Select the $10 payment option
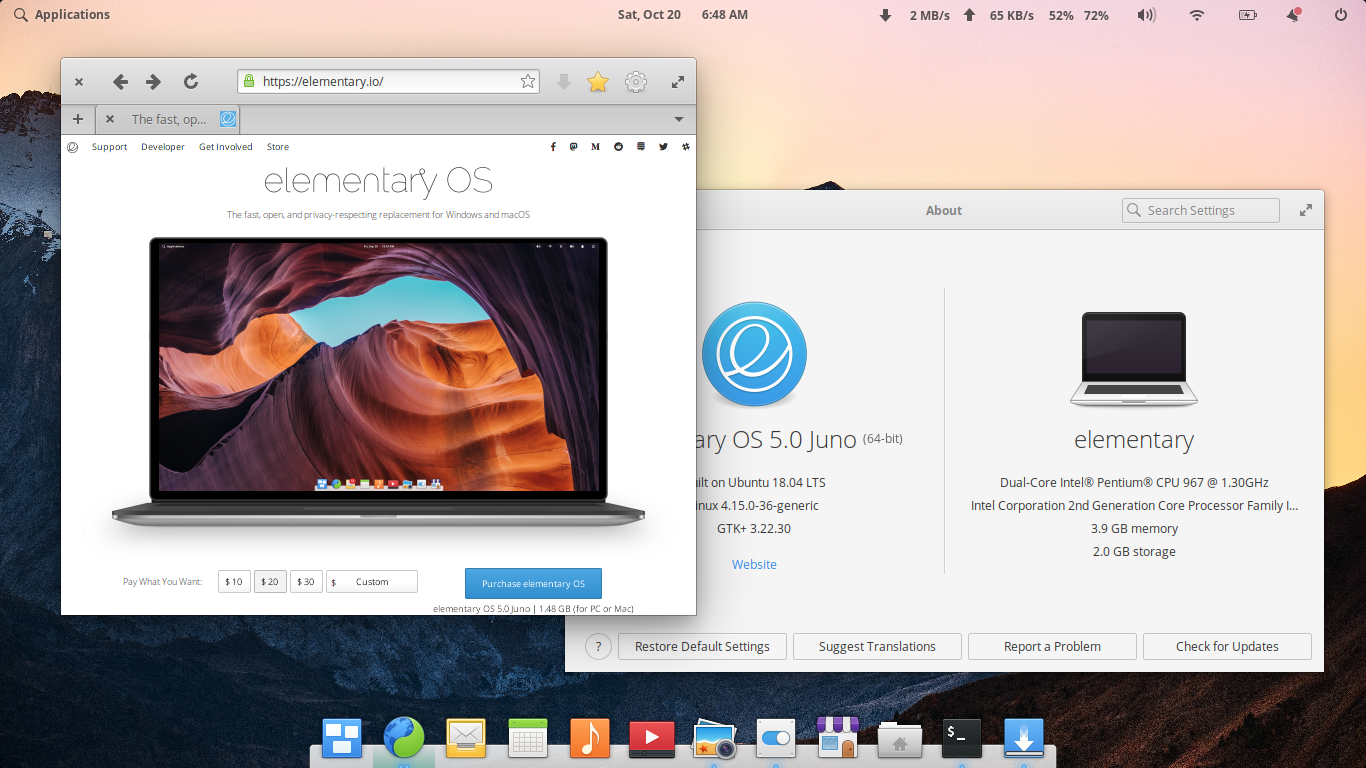The width and height of the screenshot is (1366, 768). (x=234, y=581)
